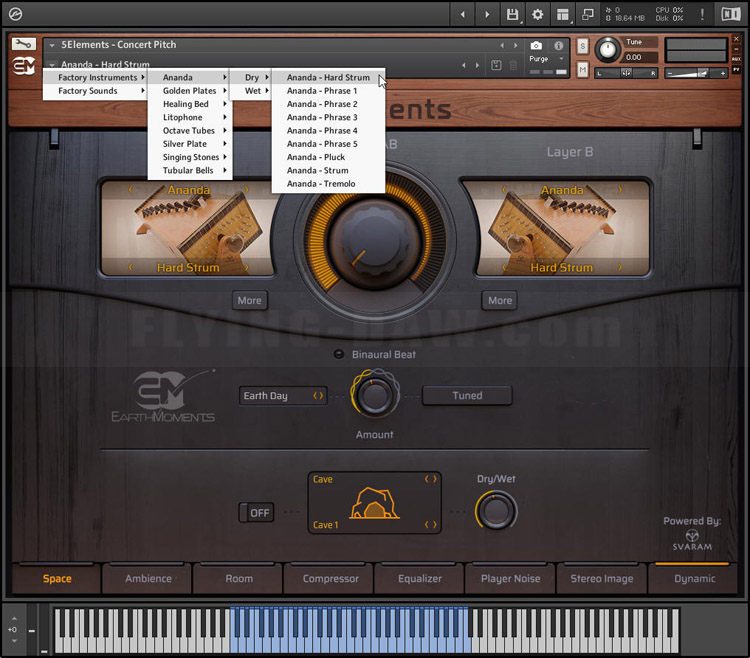Screen dimensions: 750x658
Task: Click the instrument volume slider
Action: coord(696,73)
